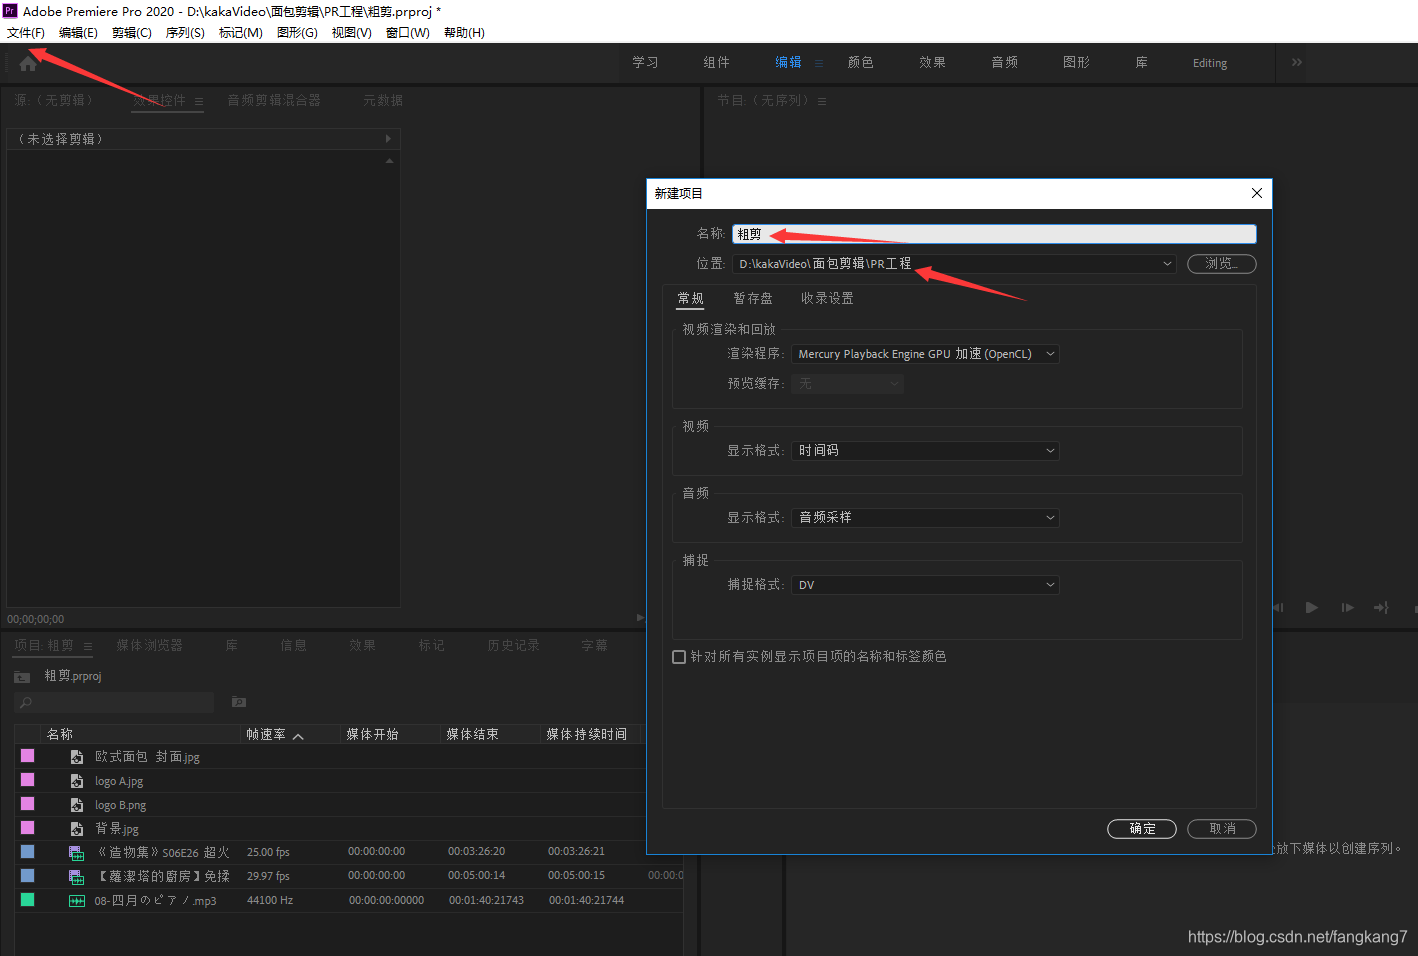The height and width of the screenshot is (956, 1418).
Task: Click file icon of 背景.jpg
Action: point(77,829)
